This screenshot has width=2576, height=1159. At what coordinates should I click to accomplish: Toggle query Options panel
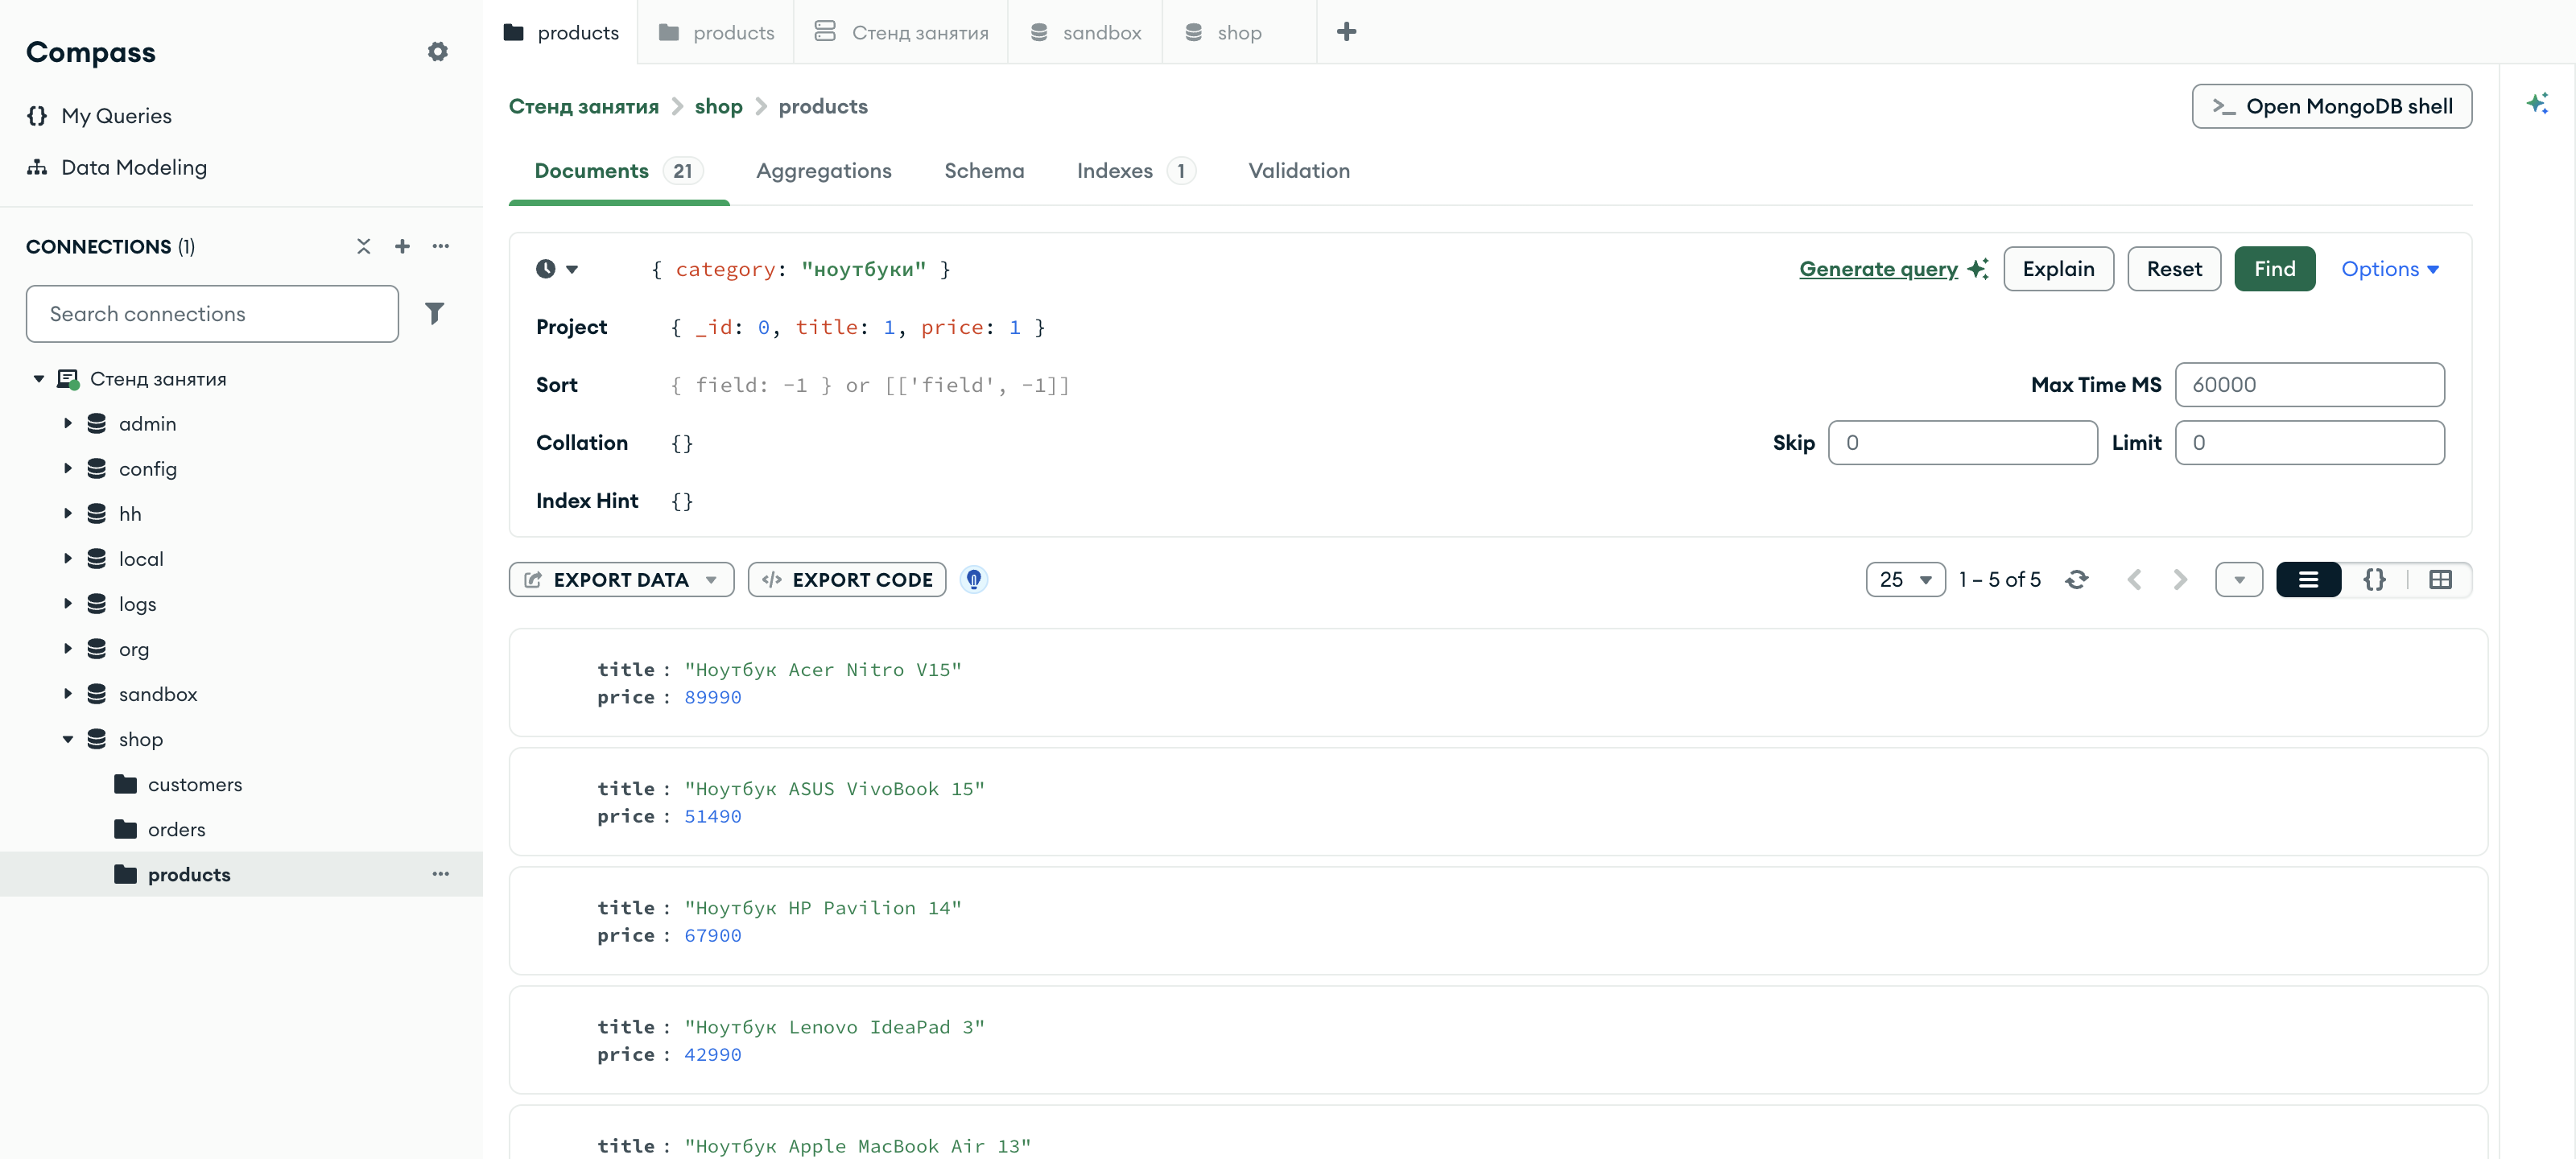2390,269
